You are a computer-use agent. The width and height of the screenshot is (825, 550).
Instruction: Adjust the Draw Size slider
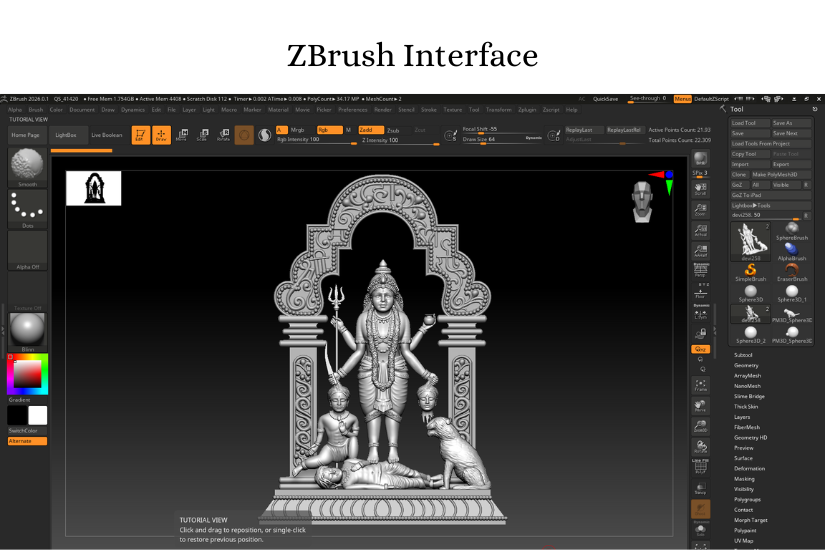pyautogui.click(x=501, y=139)
